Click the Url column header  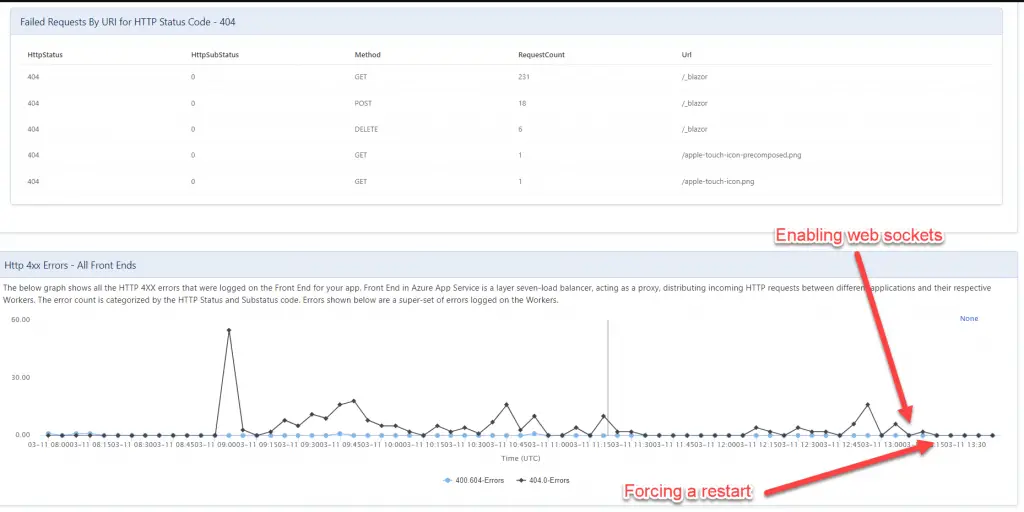[x=686, y=55]
